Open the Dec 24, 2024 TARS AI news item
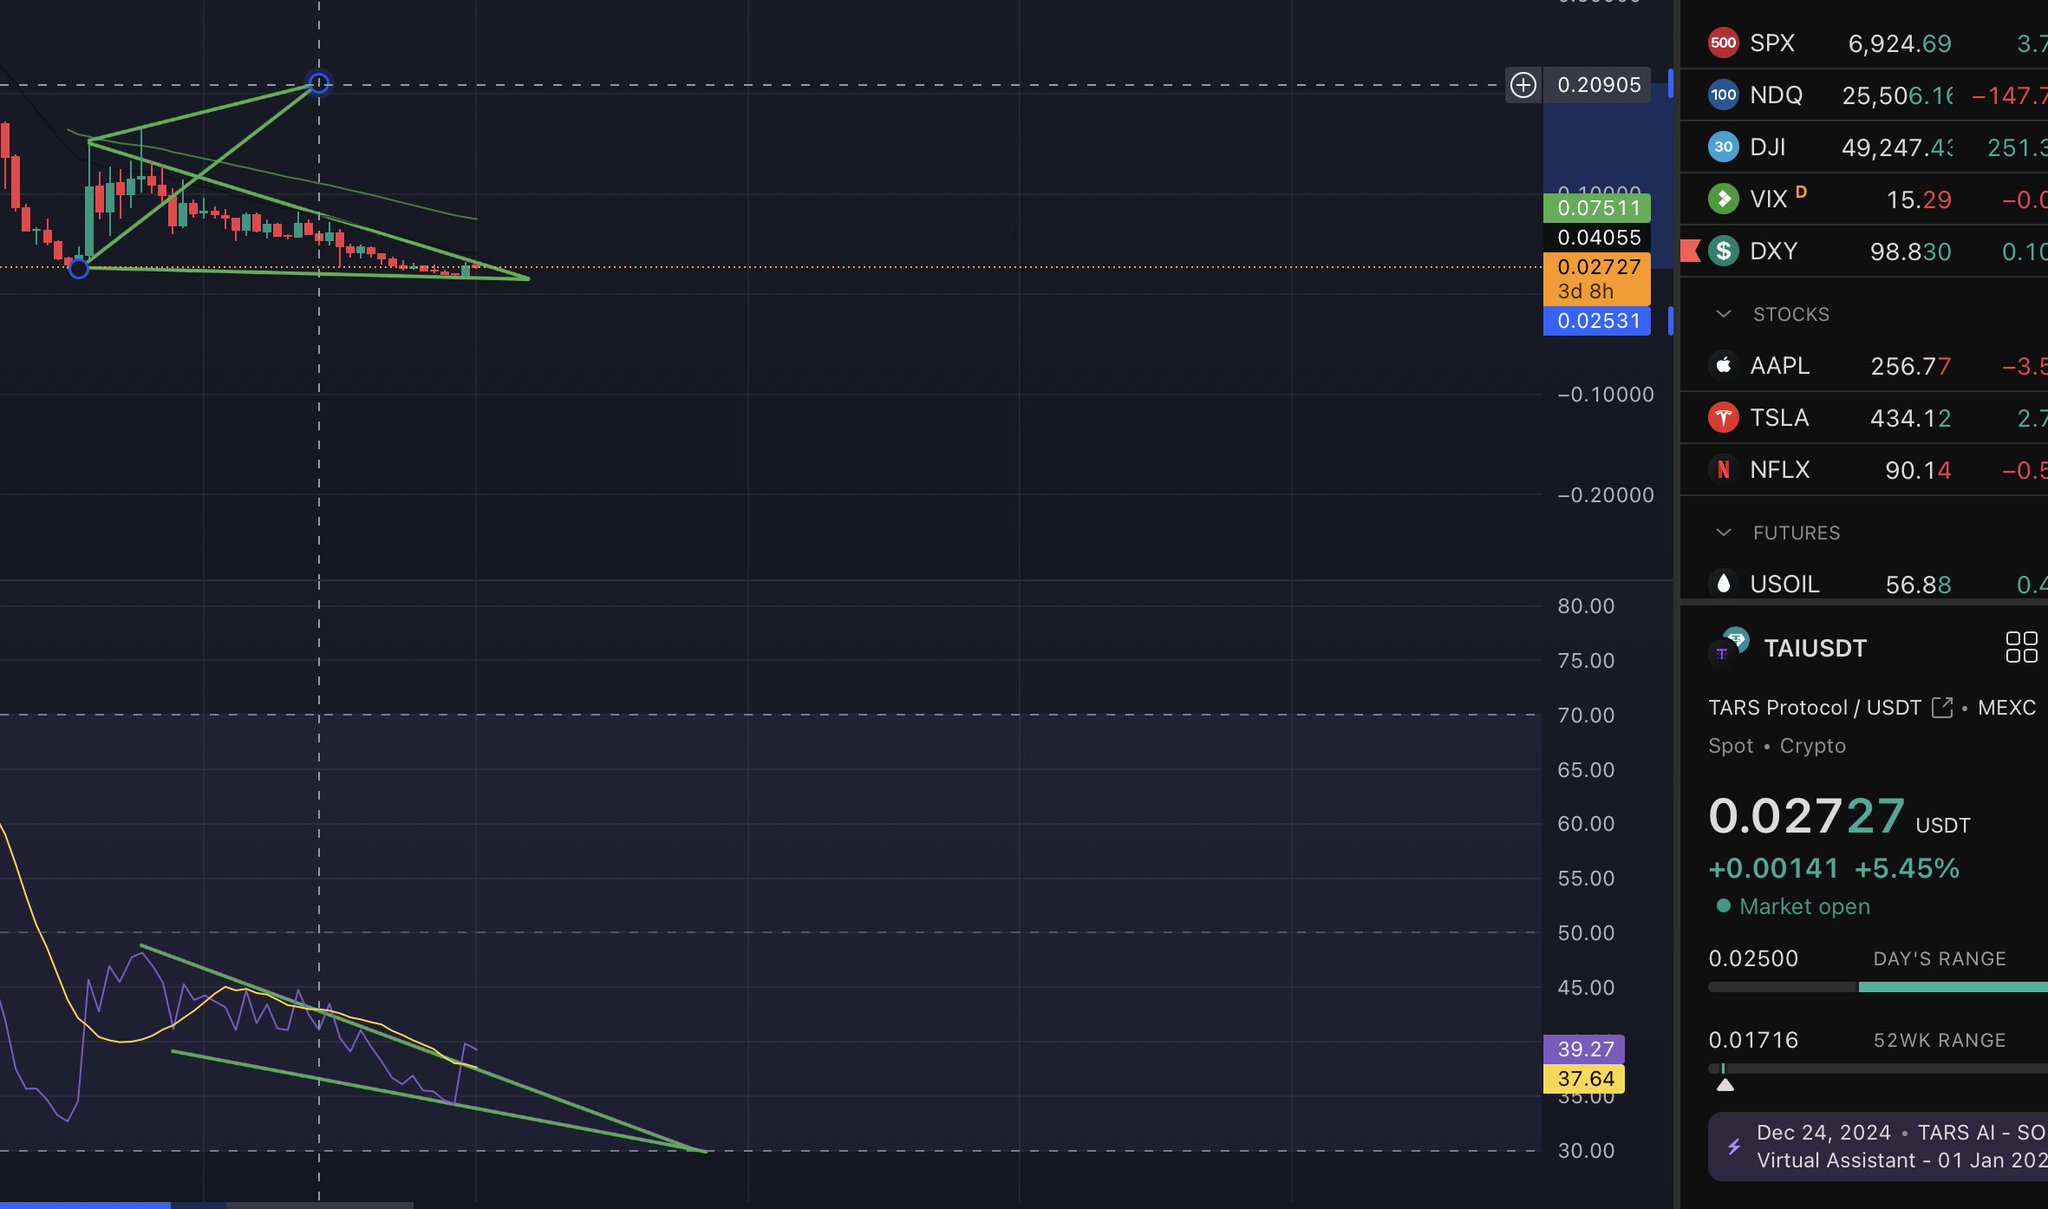The image size is (2048, 1209). [x=1880, y=1146]
